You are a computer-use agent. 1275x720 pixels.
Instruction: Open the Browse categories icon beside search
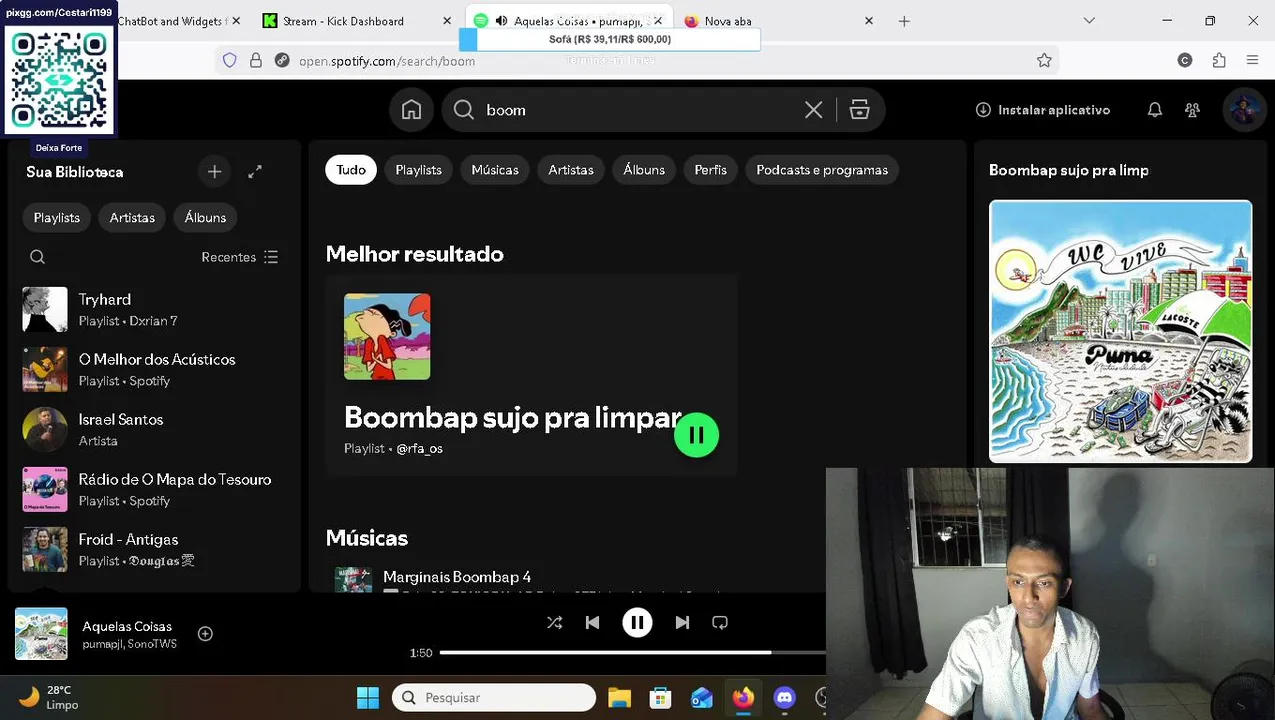(x=859, y=110)
